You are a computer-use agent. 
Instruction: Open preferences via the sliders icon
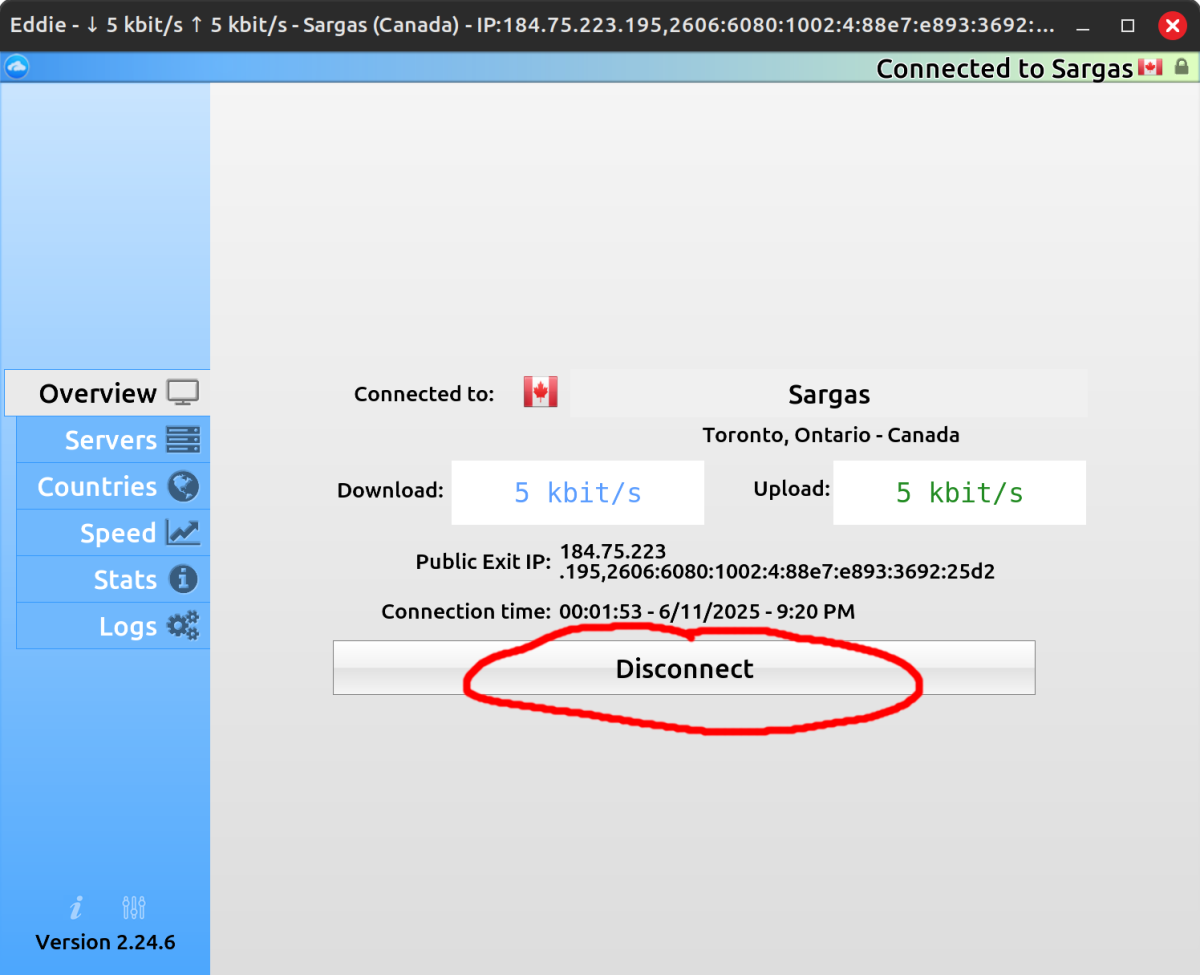[134, 907]
